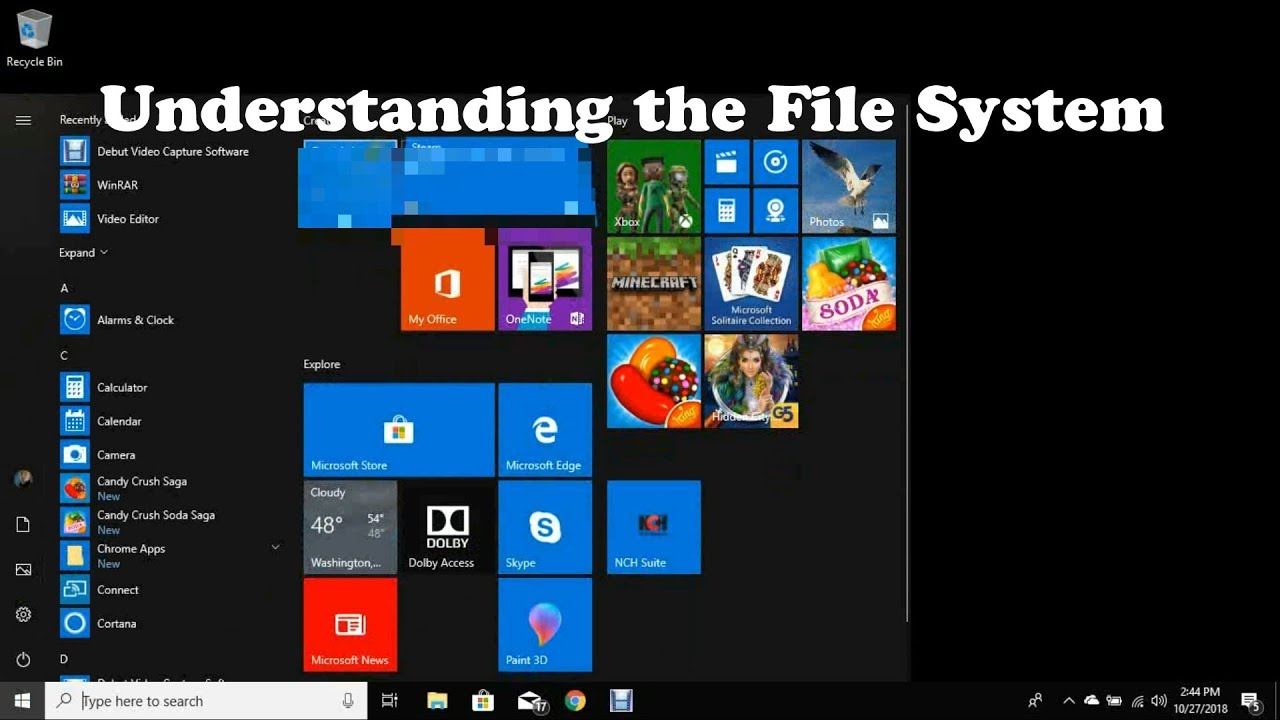Launch the Candy Crush Saga tile

pyautogui.click(x=654, y=381)
